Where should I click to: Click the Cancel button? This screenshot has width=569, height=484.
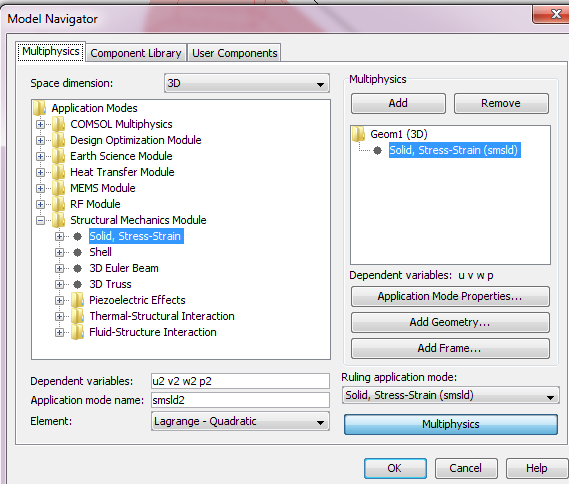pyautogui.click(x=466, y=468)
